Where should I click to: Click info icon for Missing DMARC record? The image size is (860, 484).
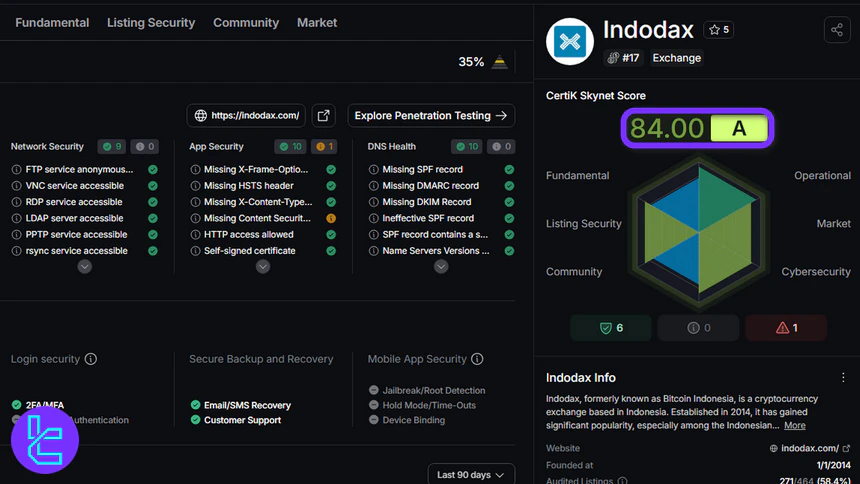374,186
